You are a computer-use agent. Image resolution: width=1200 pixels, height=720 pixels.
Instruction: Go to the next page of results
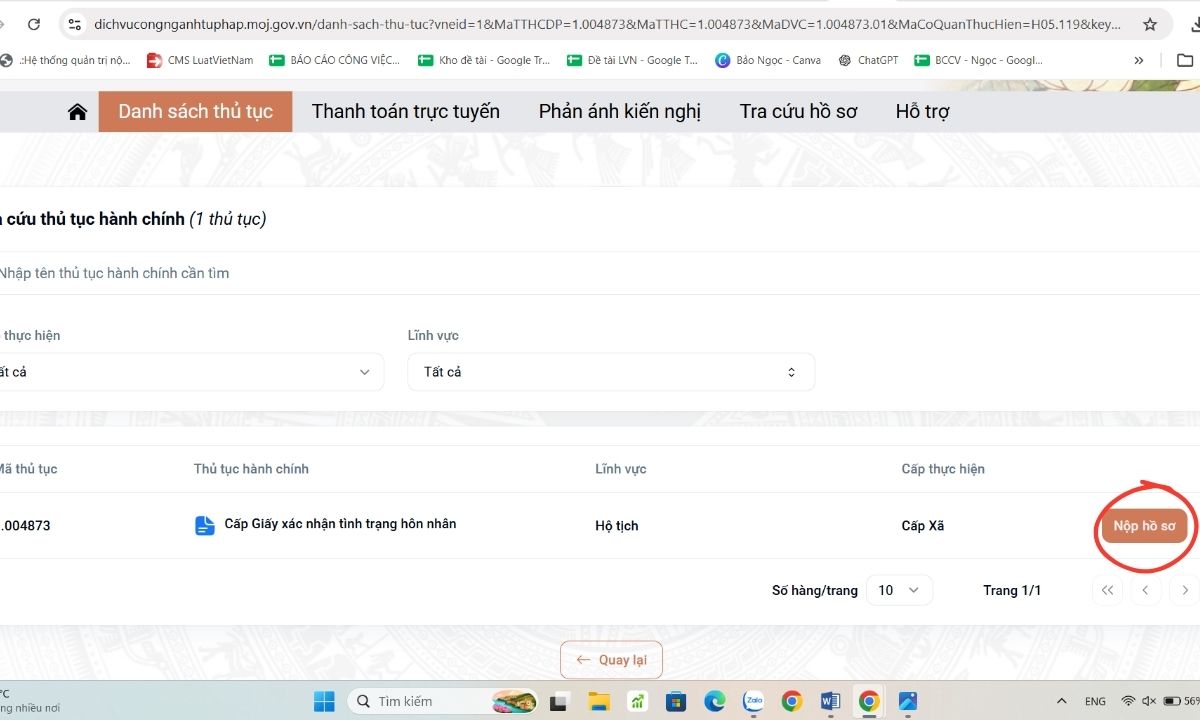(1185, 590)
